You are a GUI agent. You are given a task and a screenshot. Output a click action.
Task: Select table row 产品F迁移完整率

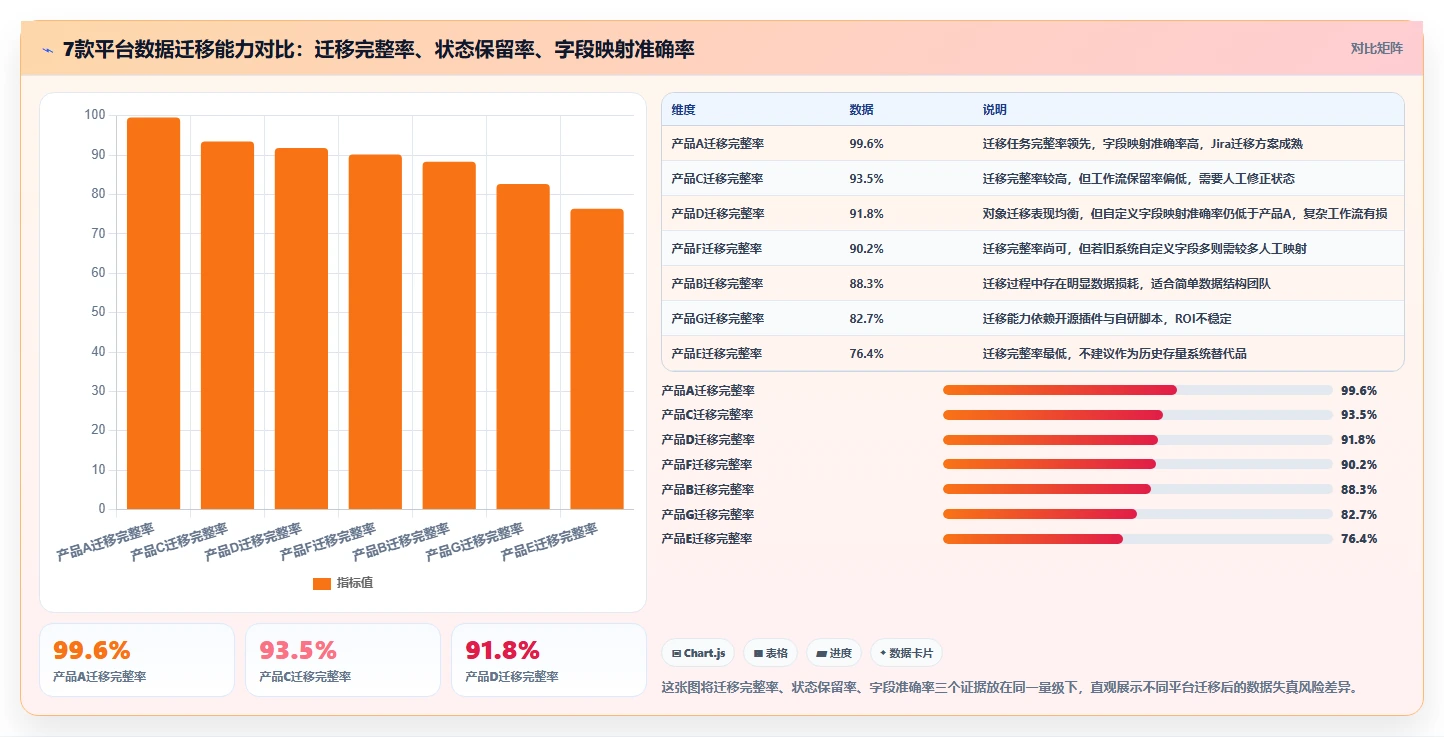tap(1033, 249)
